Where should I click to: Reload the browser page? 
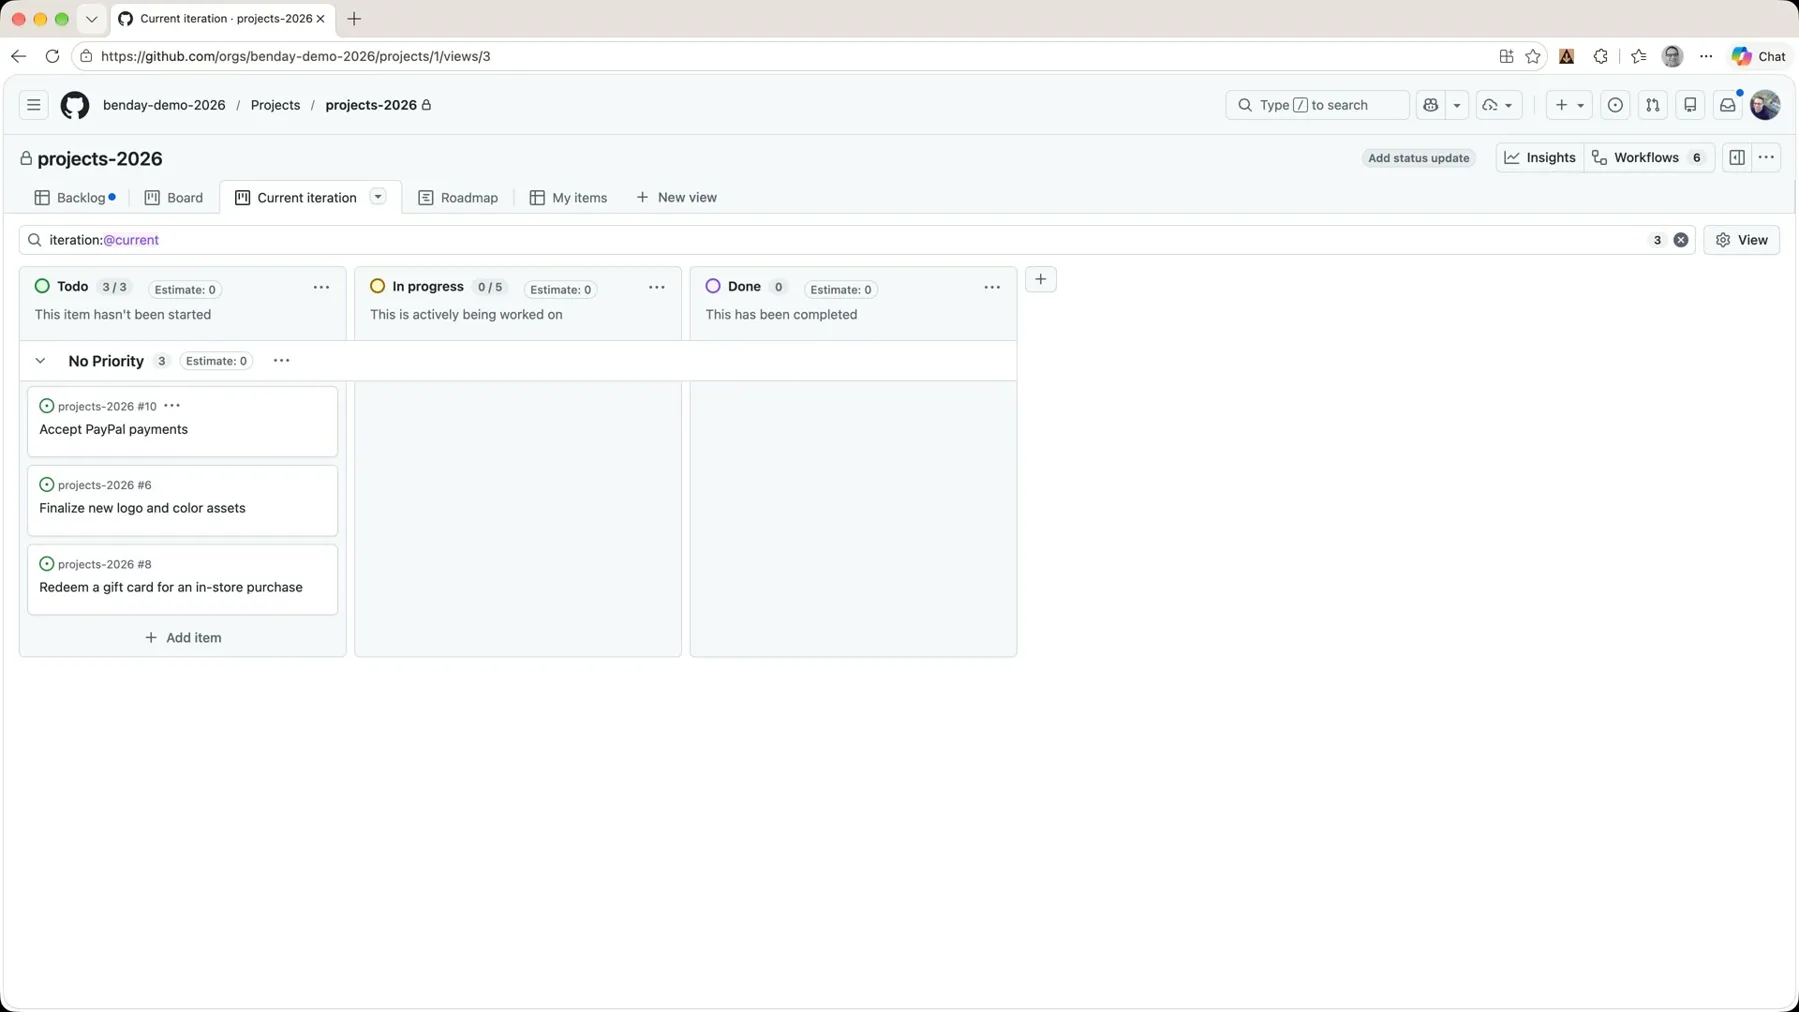52,56
